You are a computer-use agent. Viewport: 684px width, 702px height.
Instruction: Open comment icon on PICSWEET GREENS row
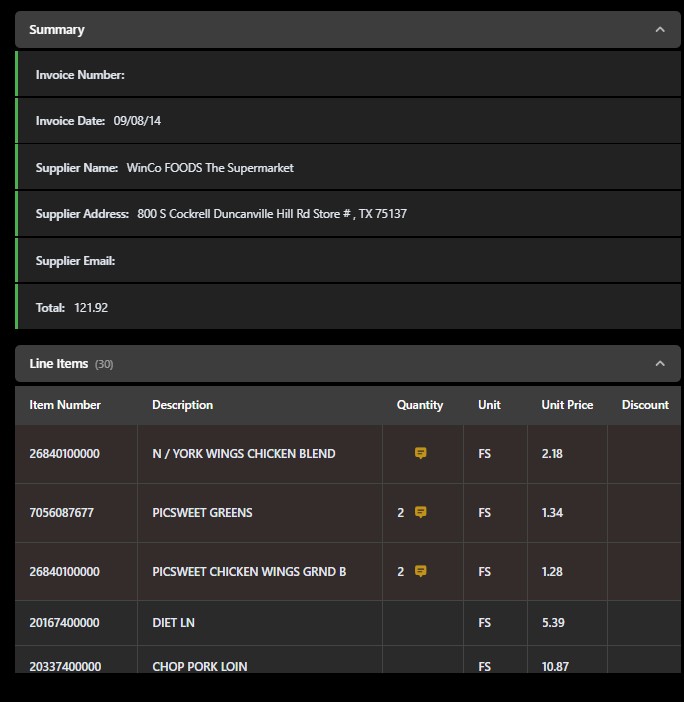pyautogui.click(x=420, y=512)
